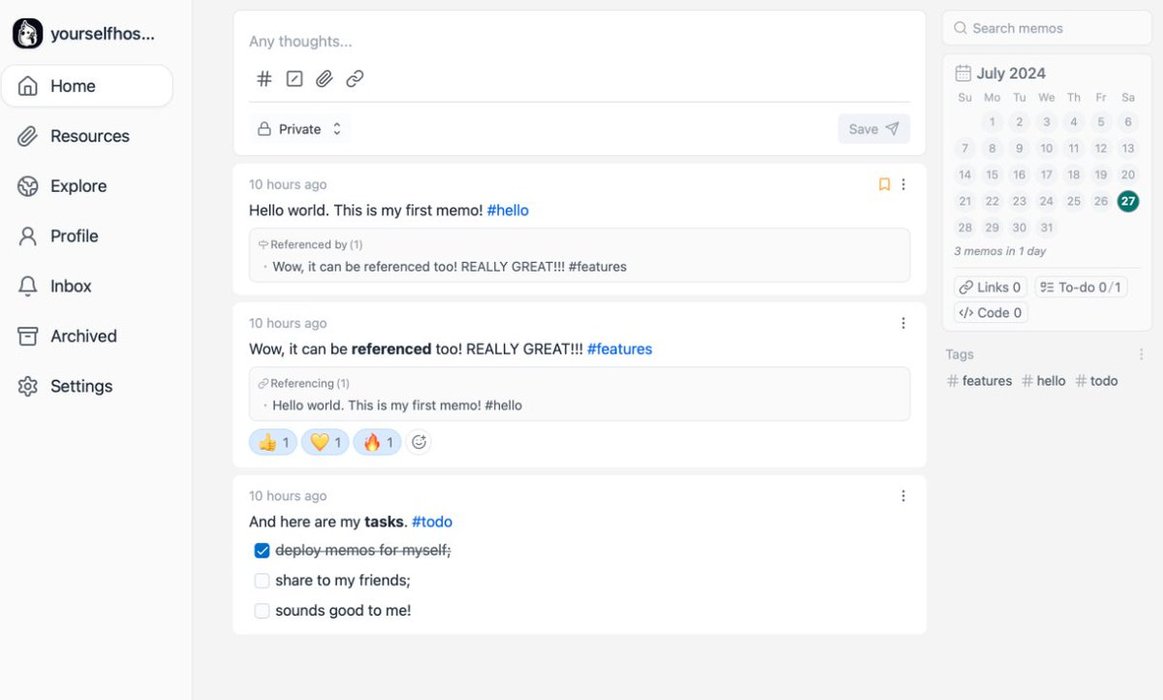Click the Save button

coord(873,129)
